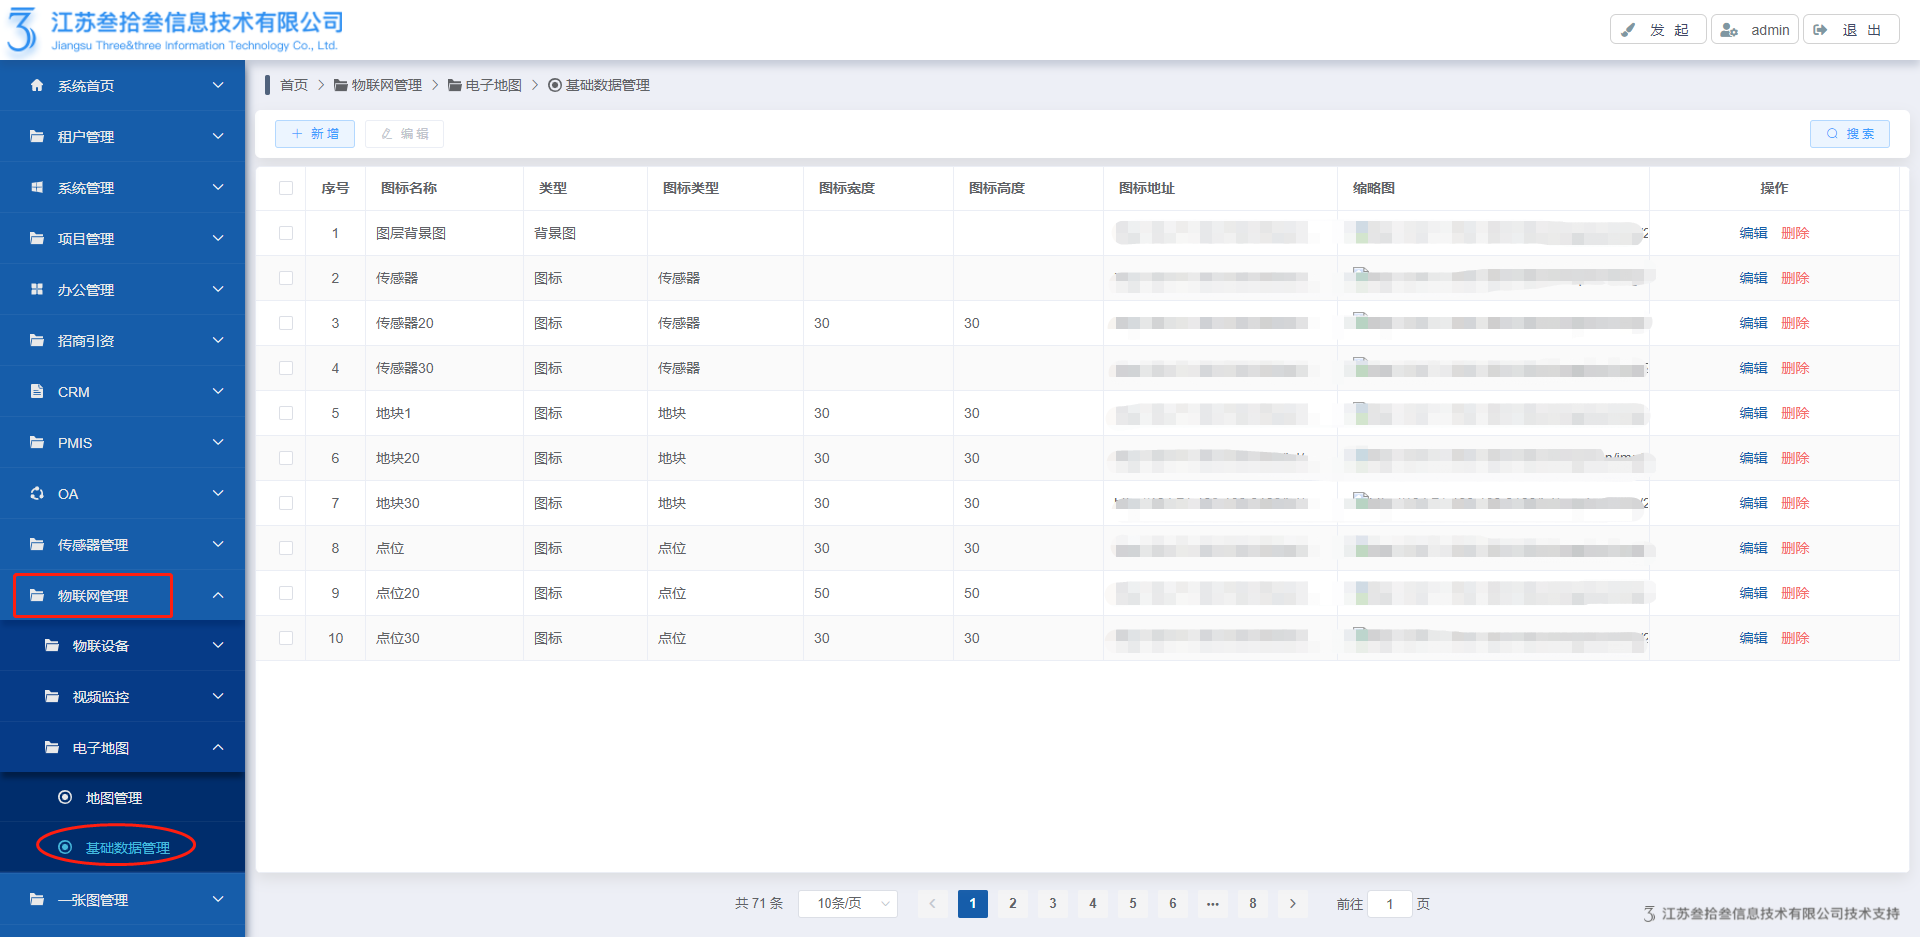Focus the 前往 page number input field
The height and width of the screenshot is (937, 1920).
pos(1389,904)
